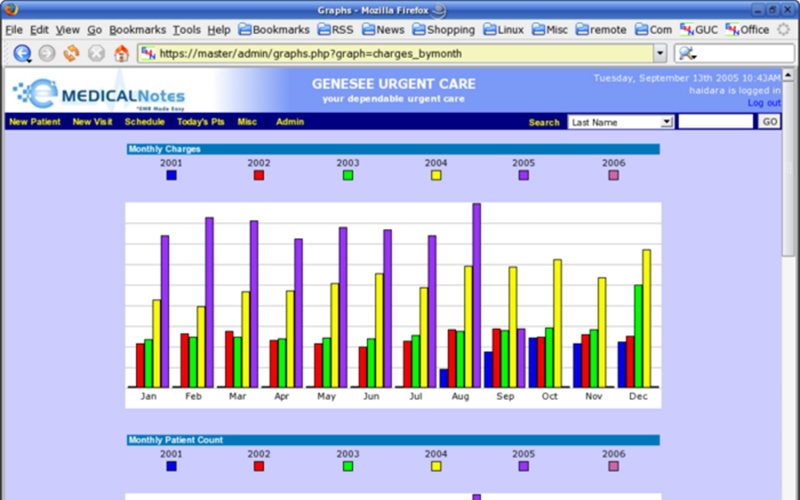The height and width of the screenshot is (500, 800).
Task: Click the 2003 green swatch in Monthly Charges legend
Action: [348, 175]
